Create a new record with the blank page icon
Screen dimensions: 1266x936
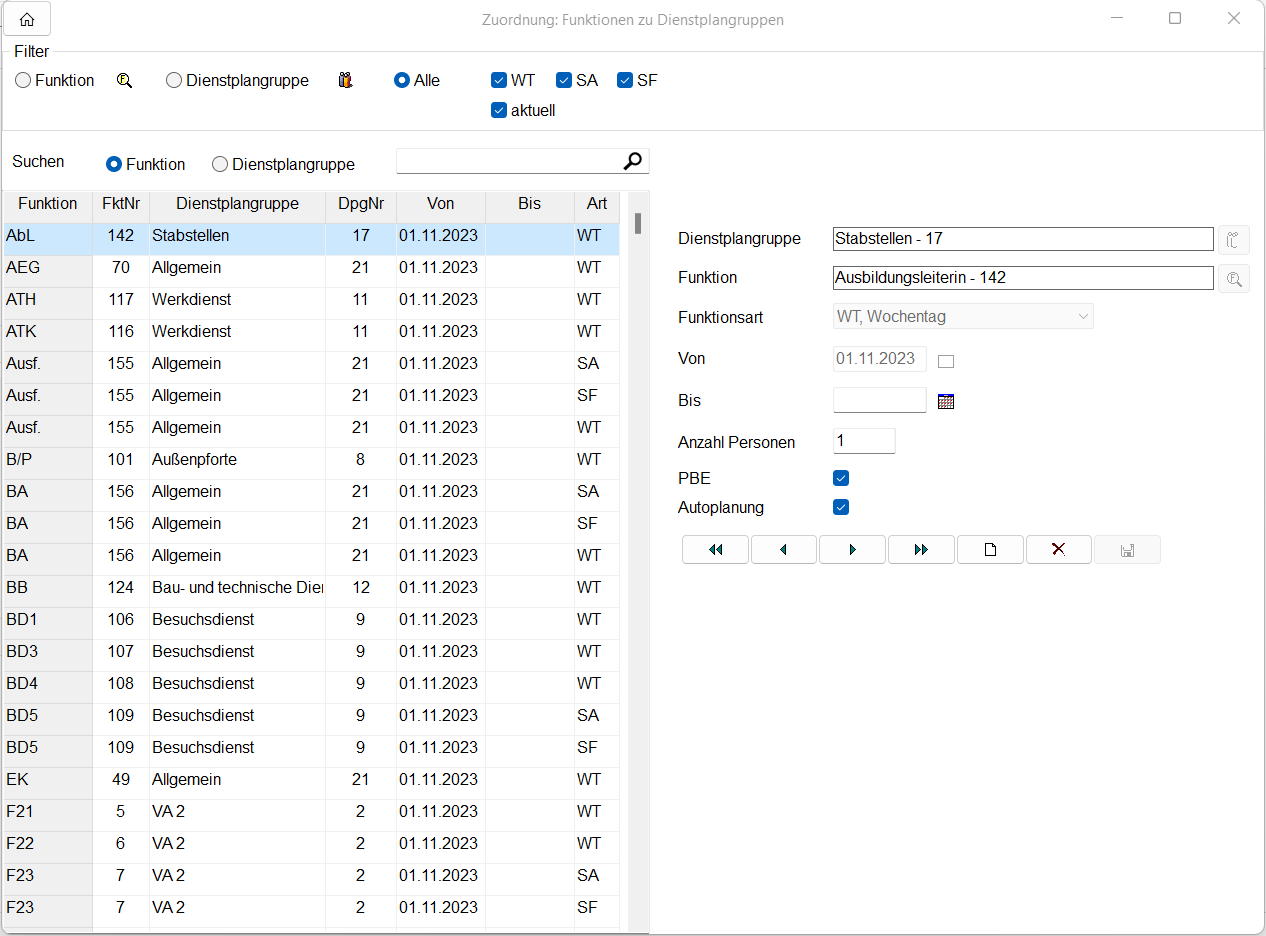[x=990, y=550]
